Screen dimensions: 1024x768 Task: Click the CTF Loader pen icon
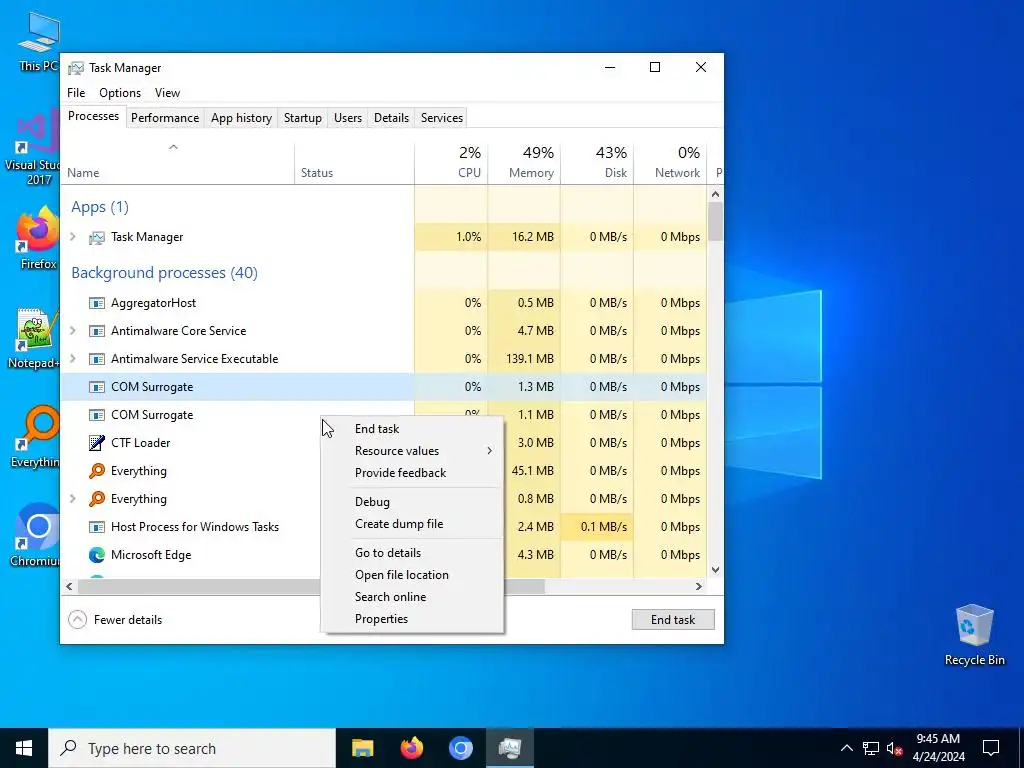[x=97, y=443]
